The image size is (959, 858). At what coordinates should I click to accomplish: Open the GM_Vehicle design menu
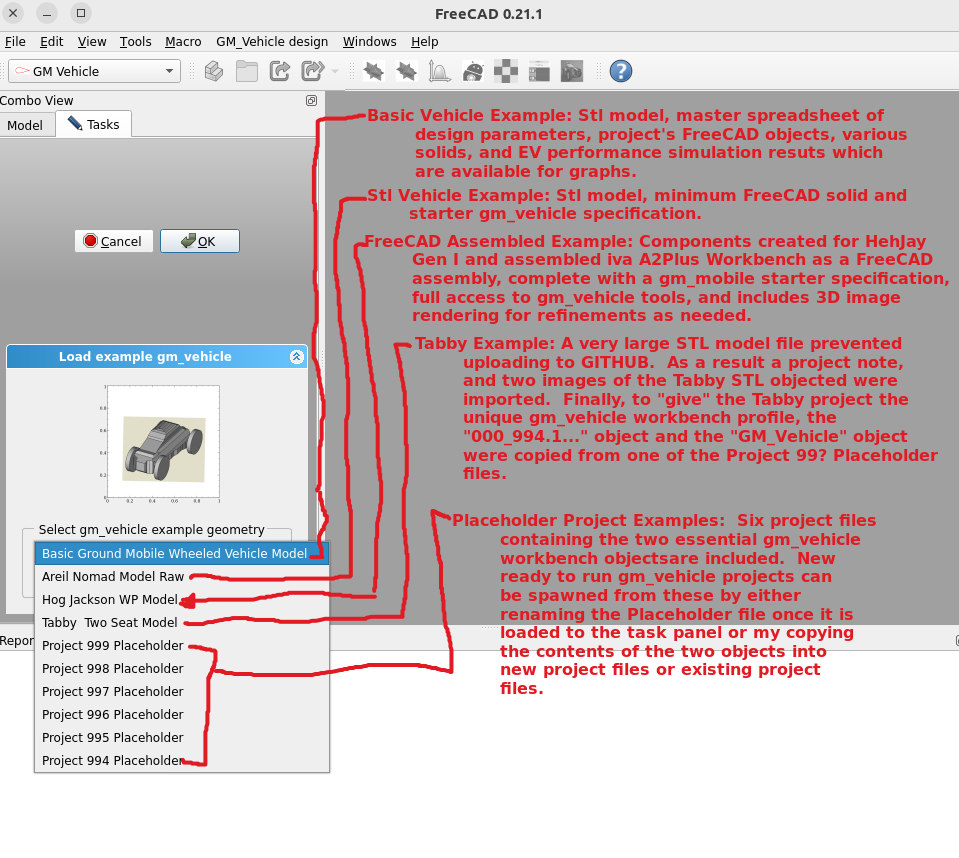272,42
